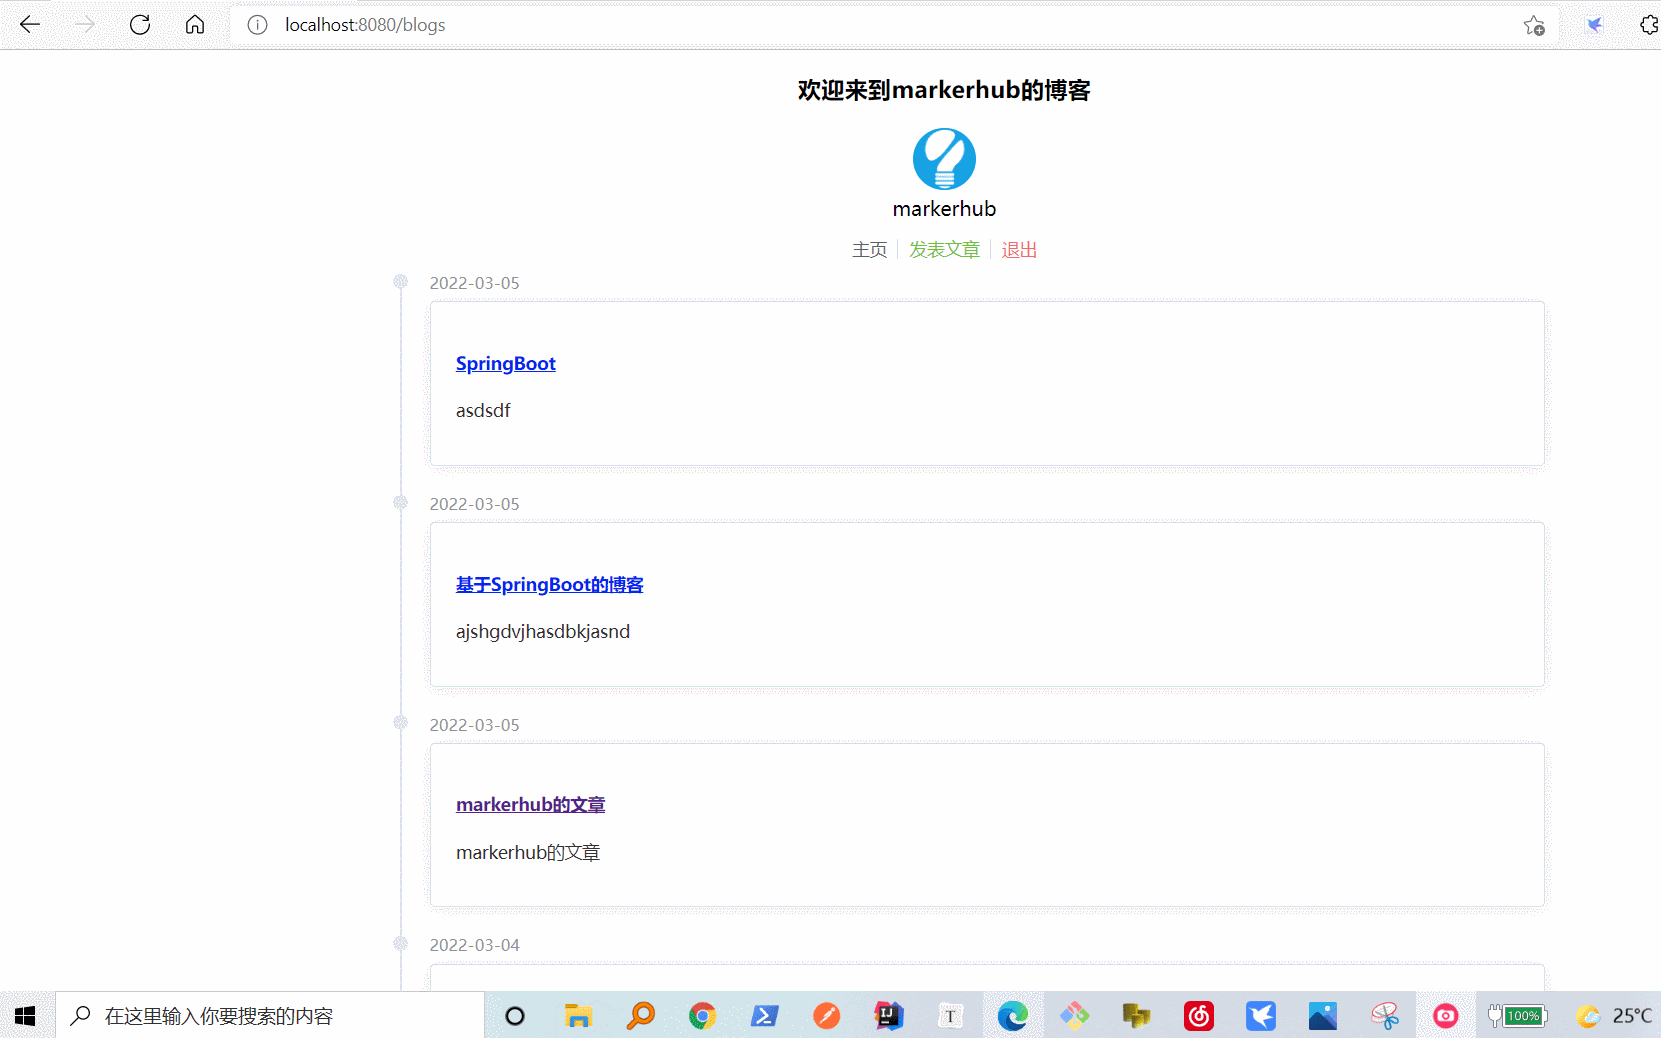
Task: Open the markerhub的文章 post title
Action: point(530,805)
